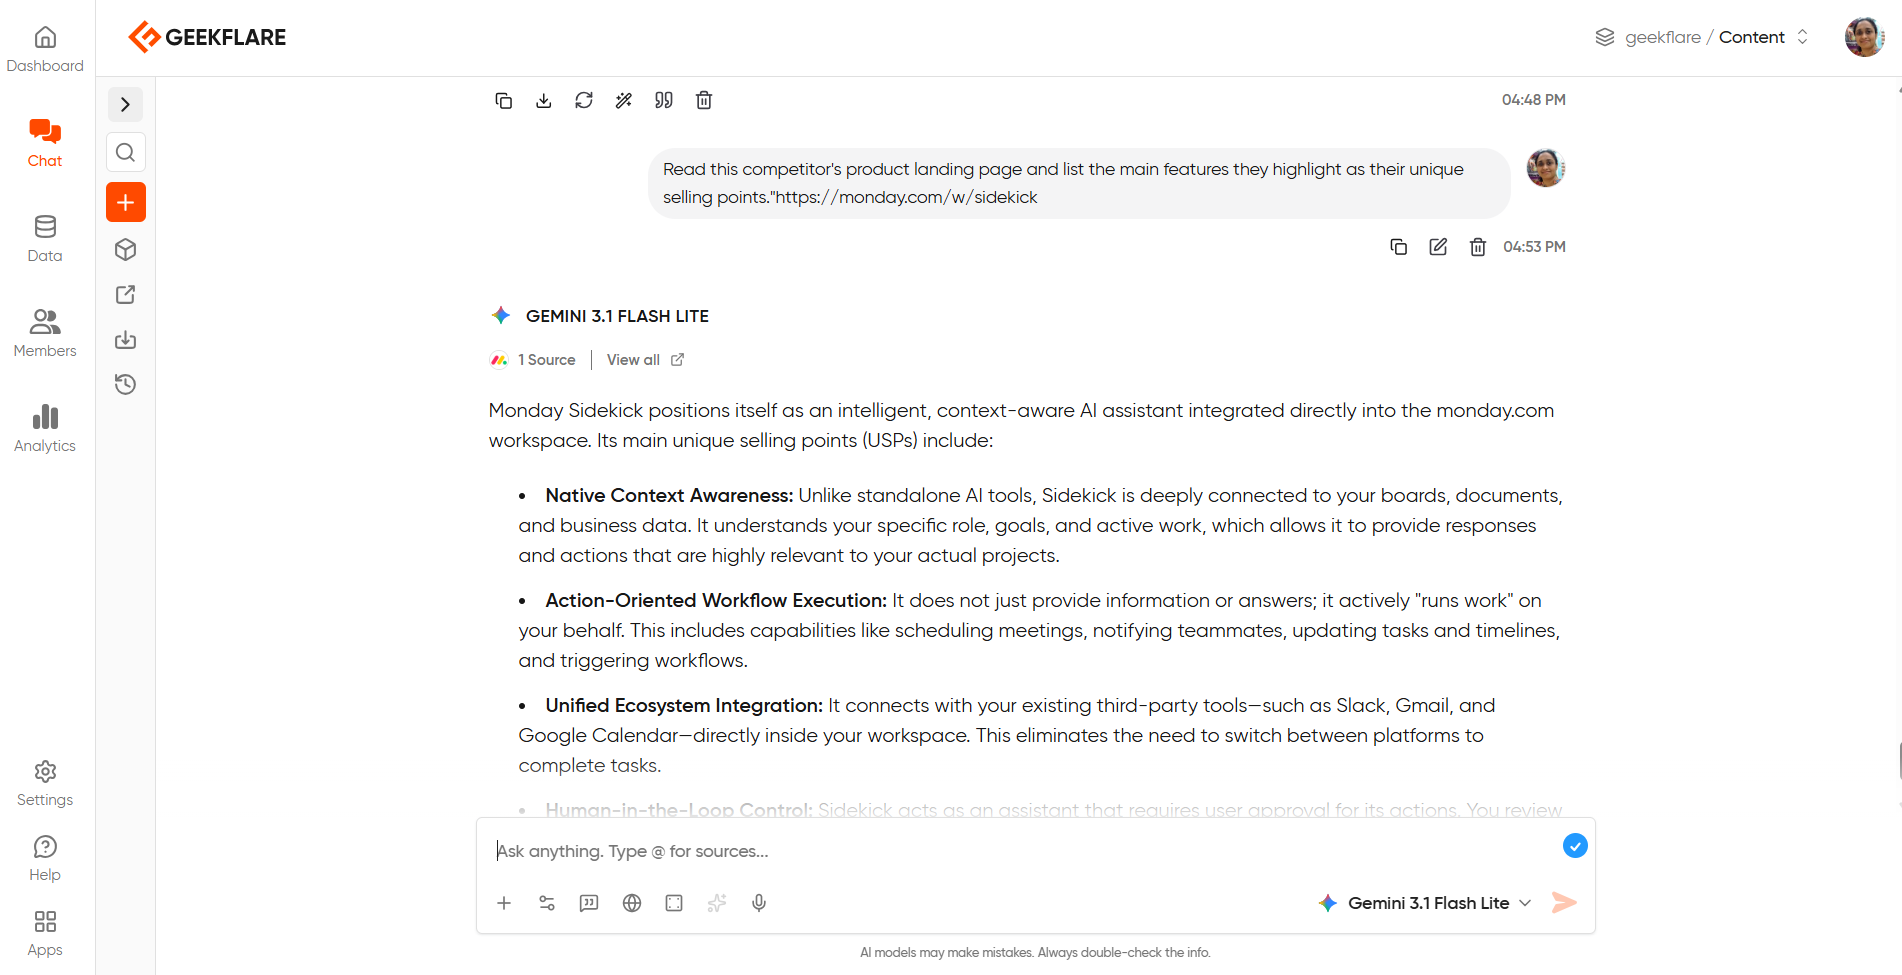Screen dimensions: 1902x975
Task: Click the 04:53 PM timestamp
Action: [1534, 247]
